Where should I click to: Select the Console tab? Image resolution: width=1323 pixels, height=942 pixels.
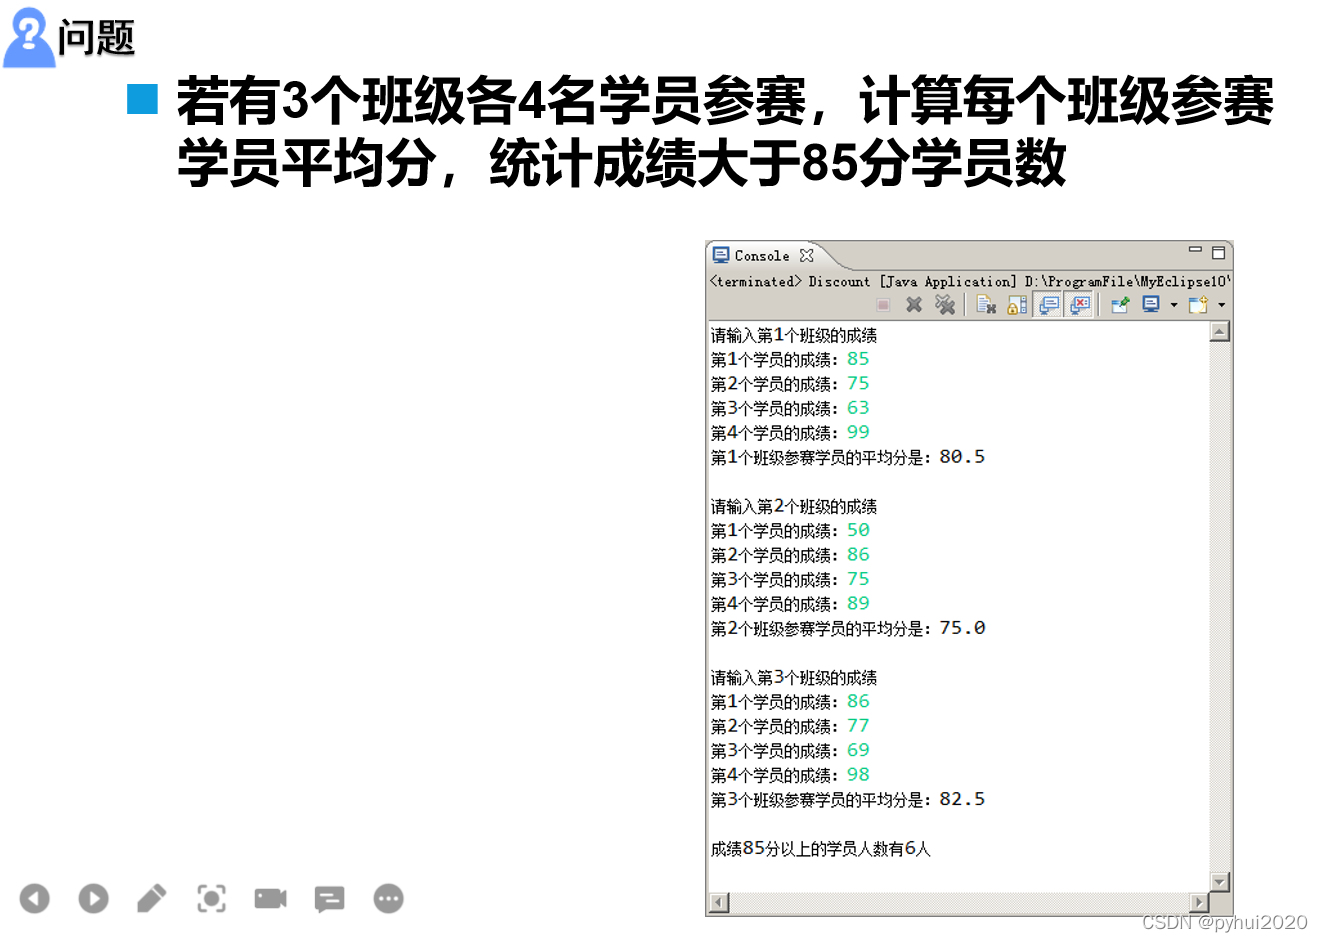762,256
